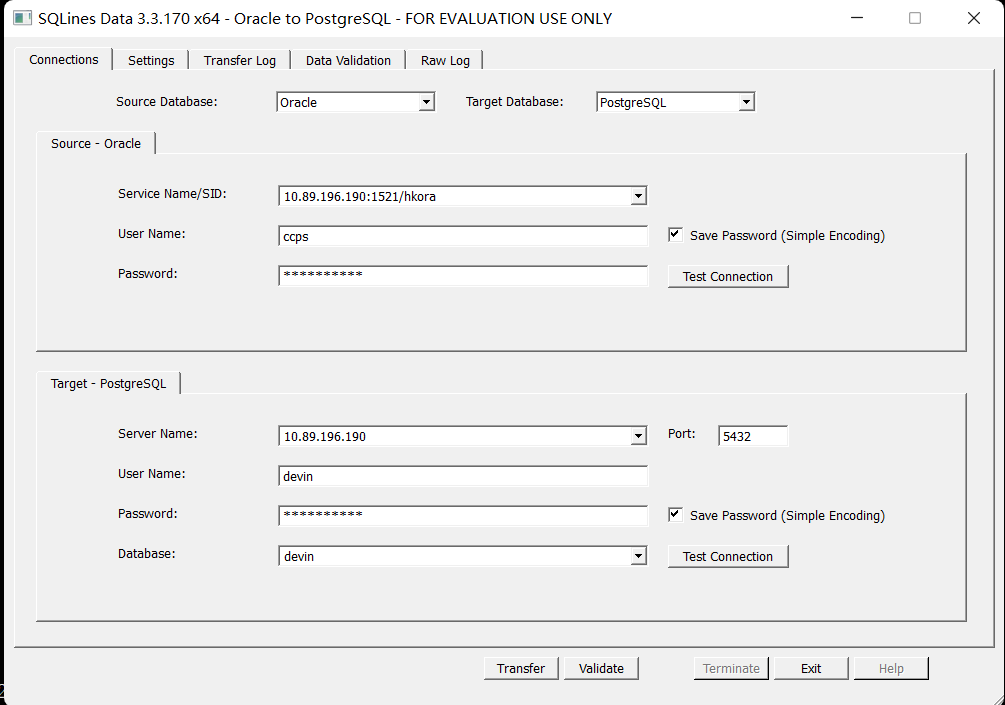Viewport: 1005px width, 705px height.
Task: Focus the target Password field
Action: point(463,516)
